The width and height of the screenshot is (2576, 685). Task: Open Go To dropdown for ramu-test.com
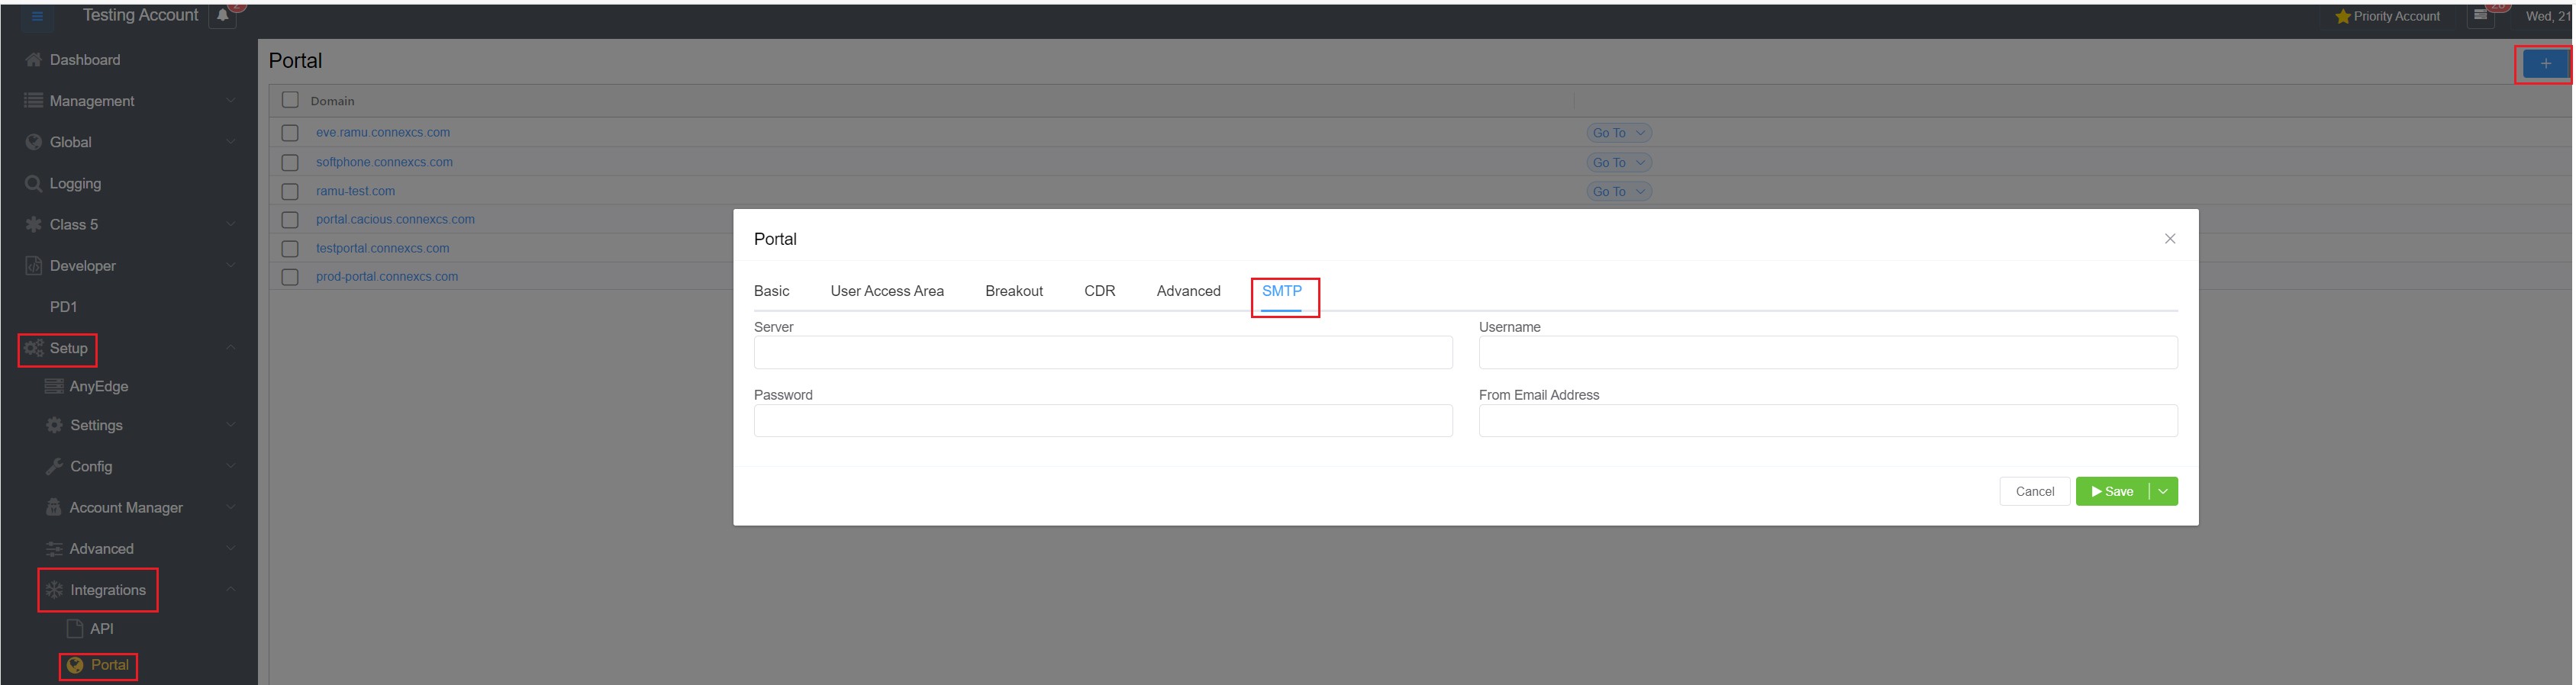1617,192
